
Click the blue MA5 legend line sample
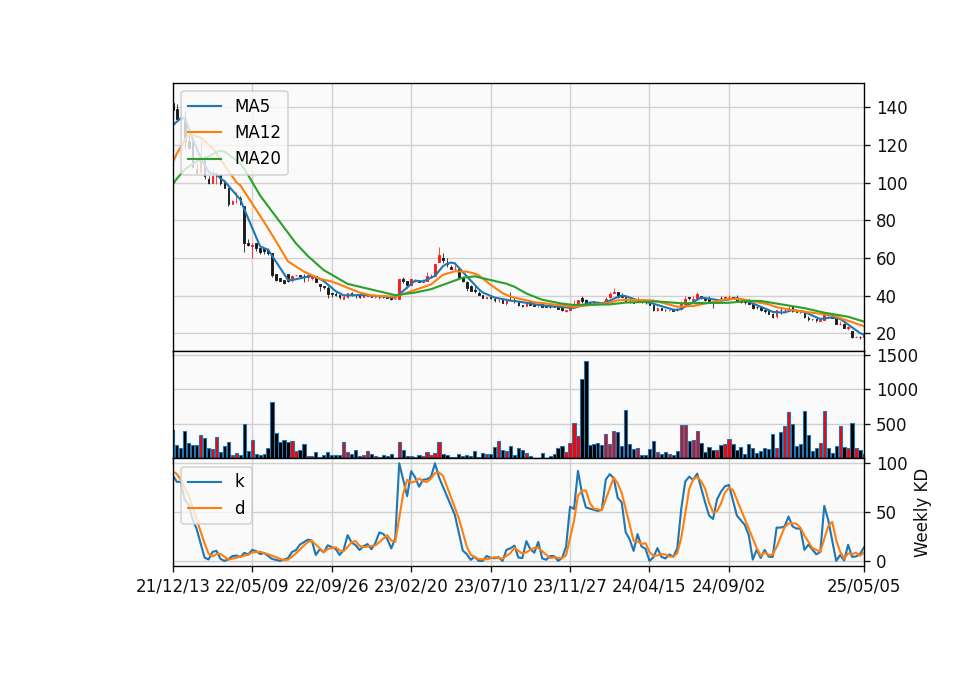click(x=204, y=107)
